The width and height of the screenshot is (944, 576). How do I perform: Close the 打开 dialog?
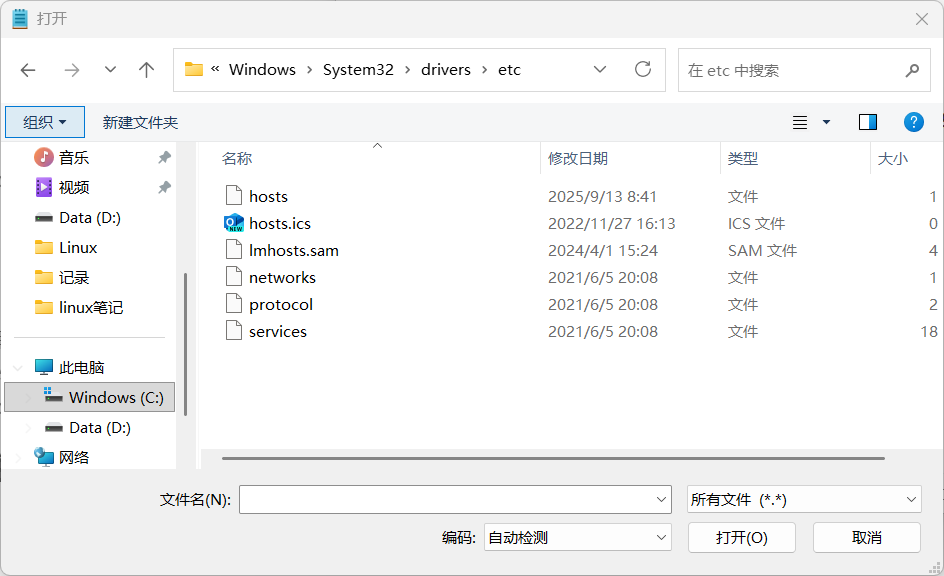921,19
